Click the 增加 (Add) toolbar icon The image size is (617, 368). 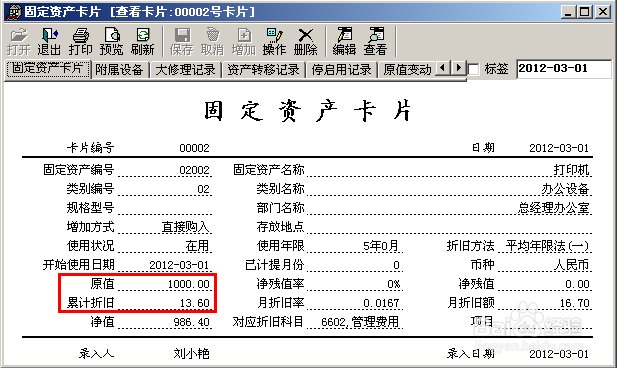[x=244, y=42]
